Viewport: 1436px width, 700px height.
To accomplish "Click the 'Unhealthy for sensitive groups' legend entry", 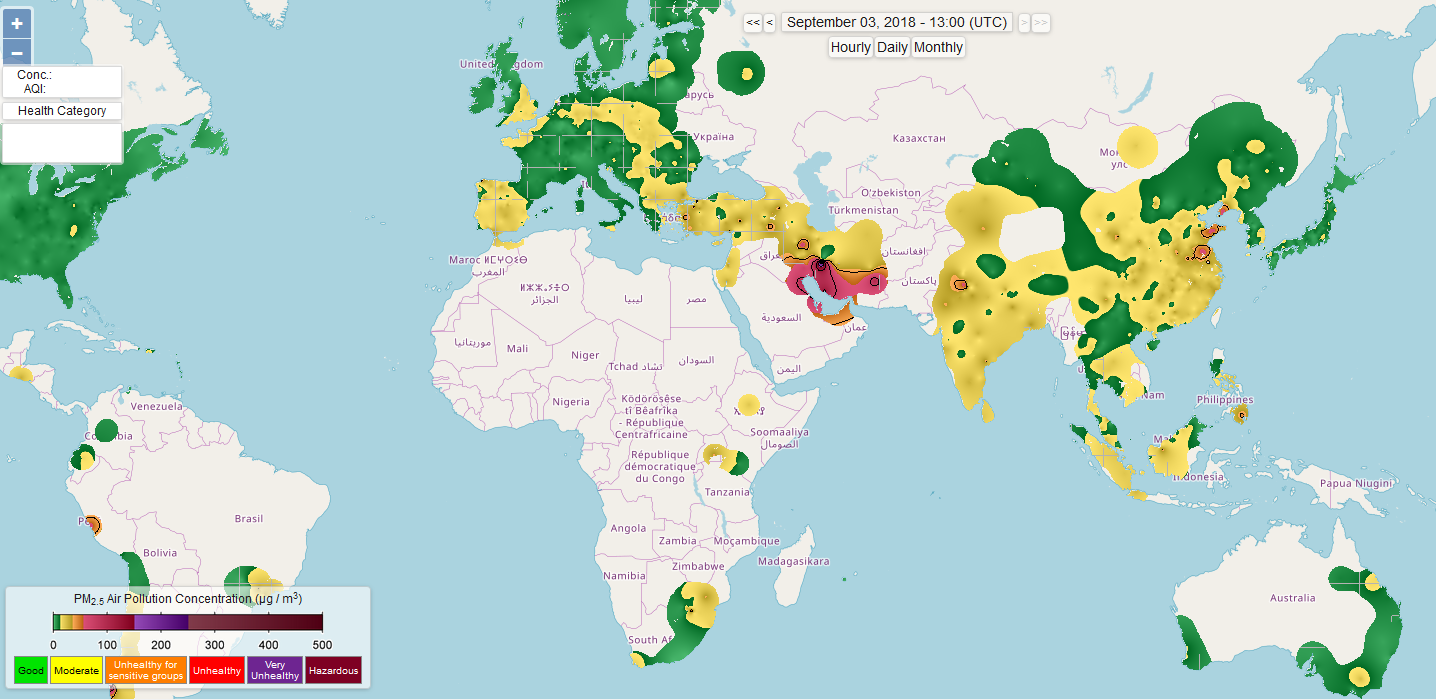I will coord(145,670).
